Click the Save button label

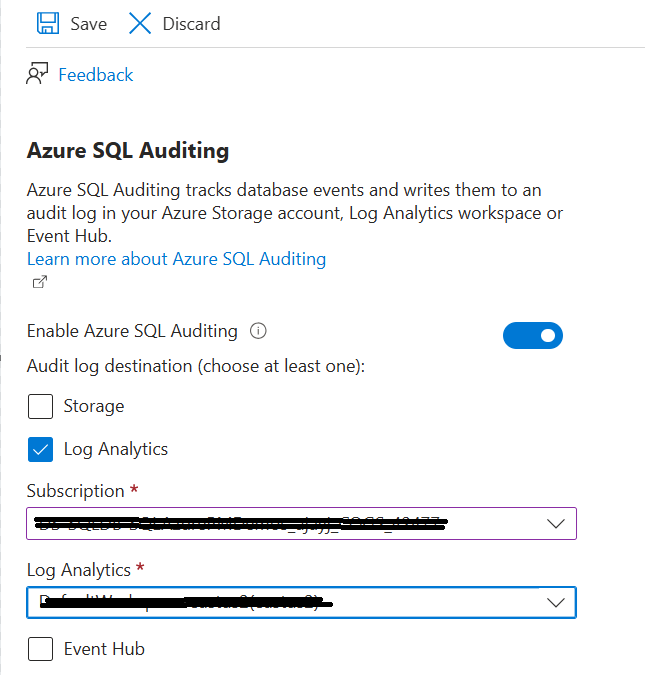pos(88,24)
